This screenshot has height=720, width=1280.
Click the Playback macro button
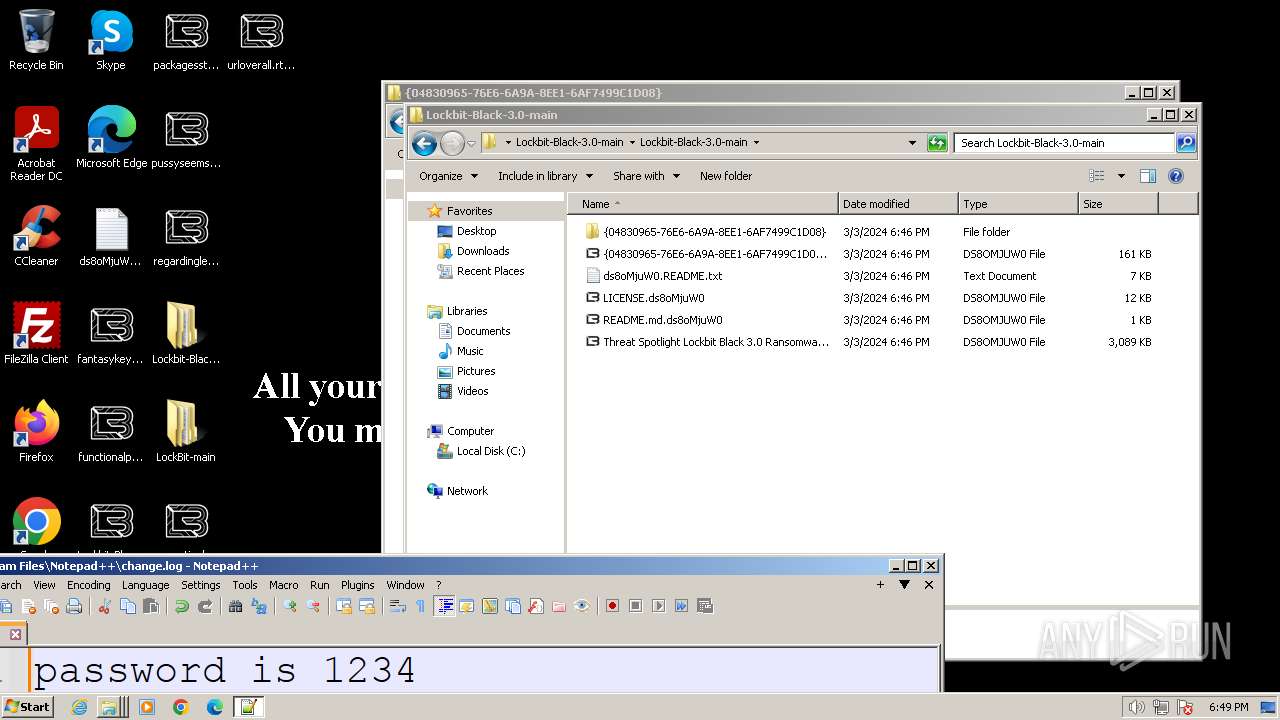coord(658,606)
